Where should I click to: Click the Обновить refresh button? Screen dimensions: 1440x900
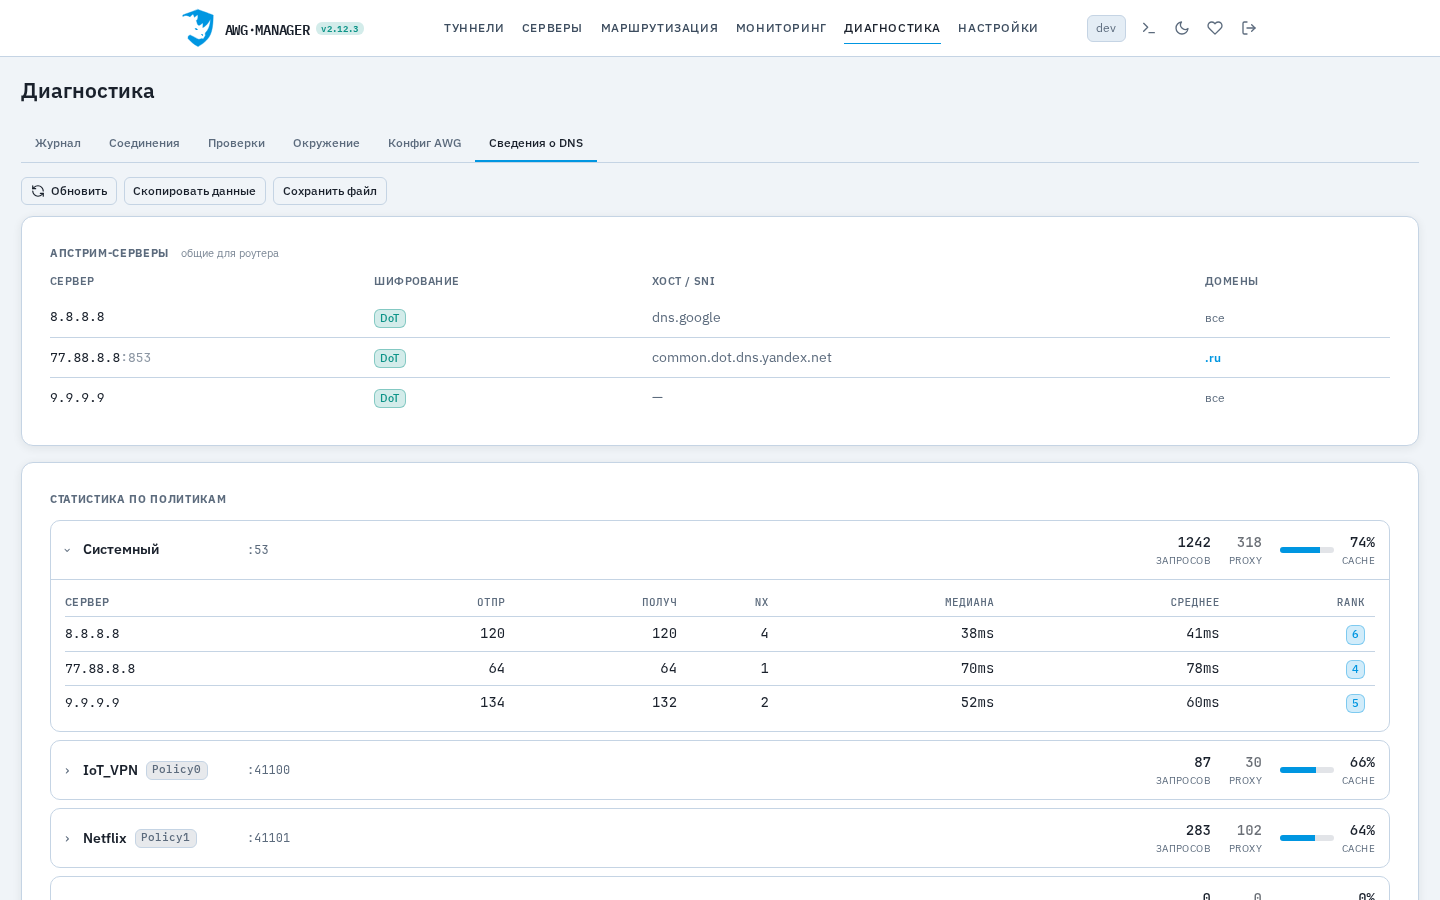(69, 191)
